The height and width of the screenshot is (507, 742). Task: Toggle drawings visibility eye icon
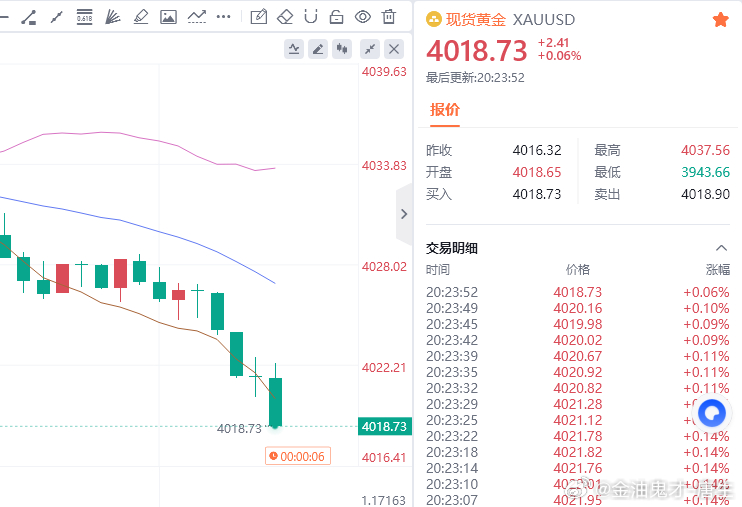pyautogui.click(x=363, y=17)
